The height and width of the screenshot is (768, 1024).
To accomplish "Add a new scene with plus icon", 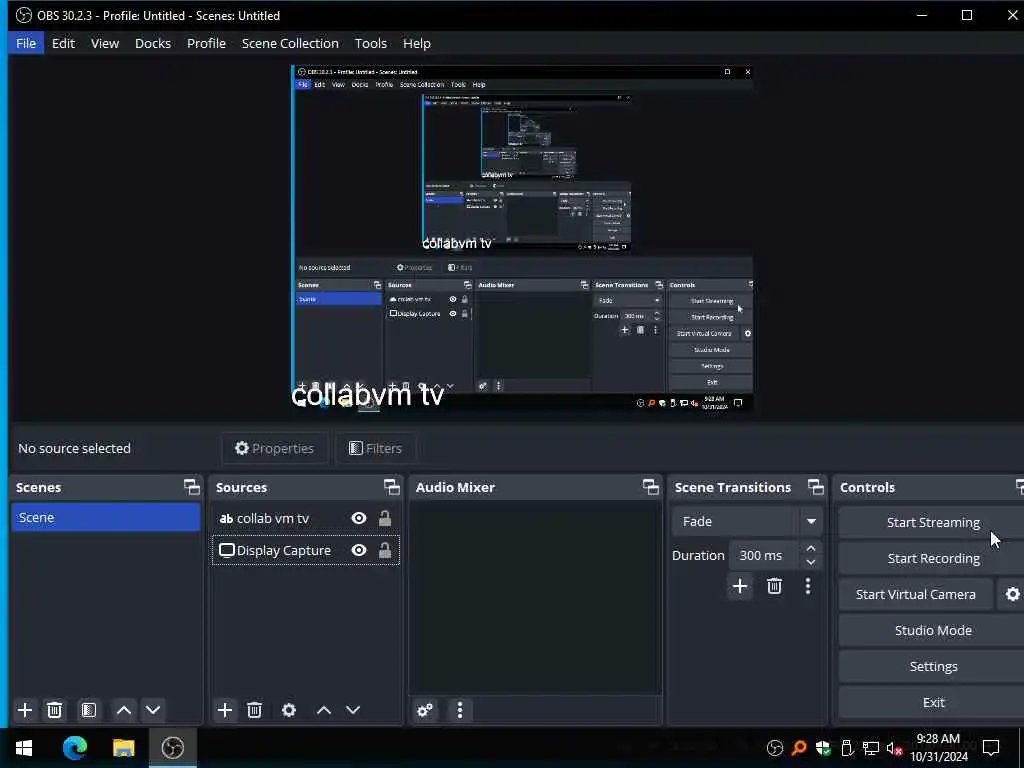I will coord(25,710).
